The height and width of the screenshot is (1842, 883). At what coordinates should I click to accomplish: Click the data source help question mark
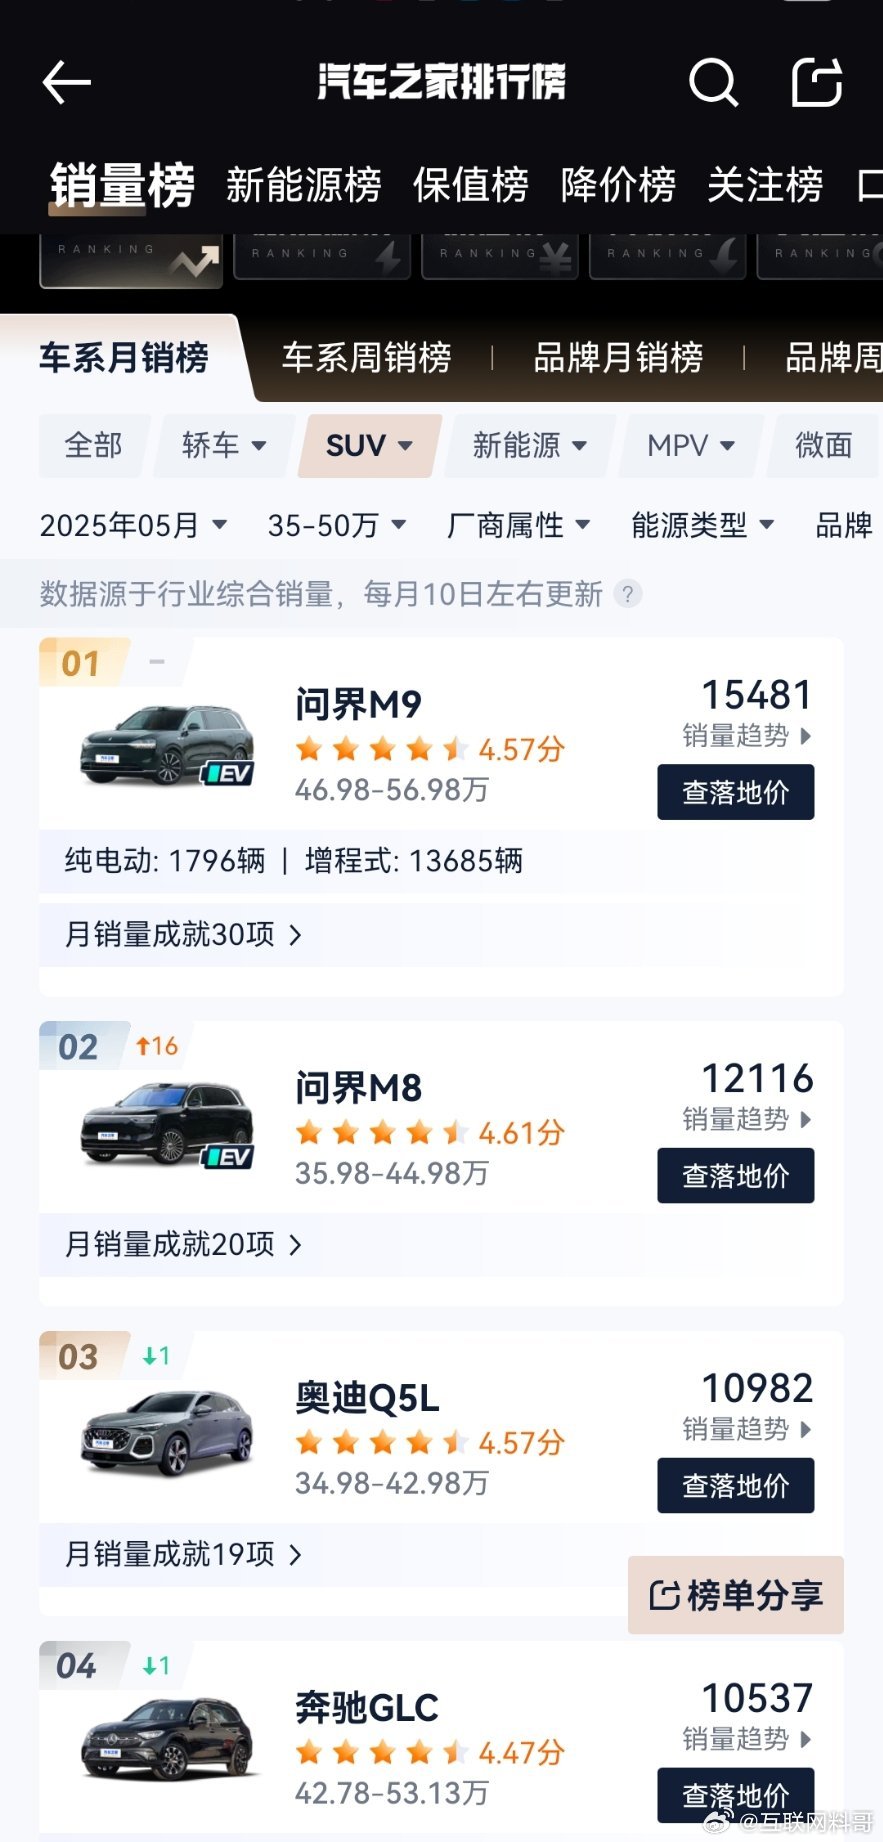coord(627,594)
